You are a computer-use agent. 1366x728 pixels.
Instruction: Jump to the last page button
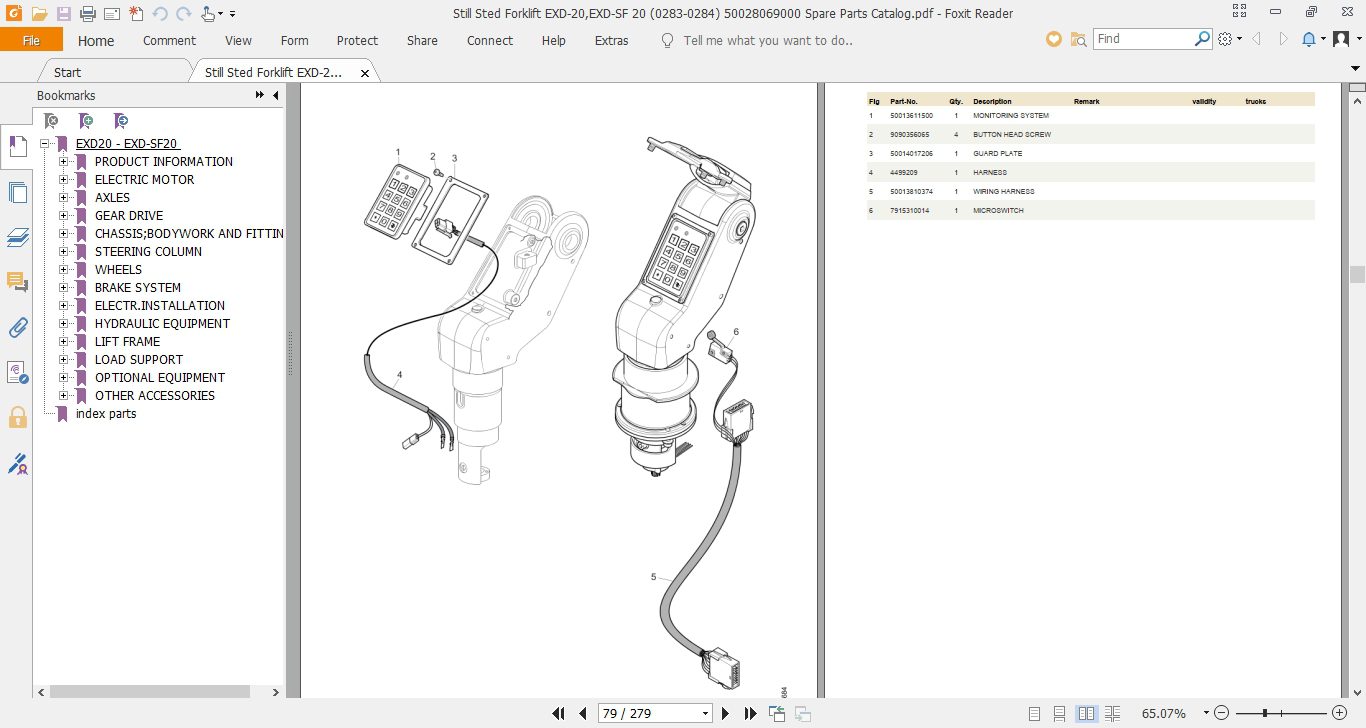pos(751,713)
